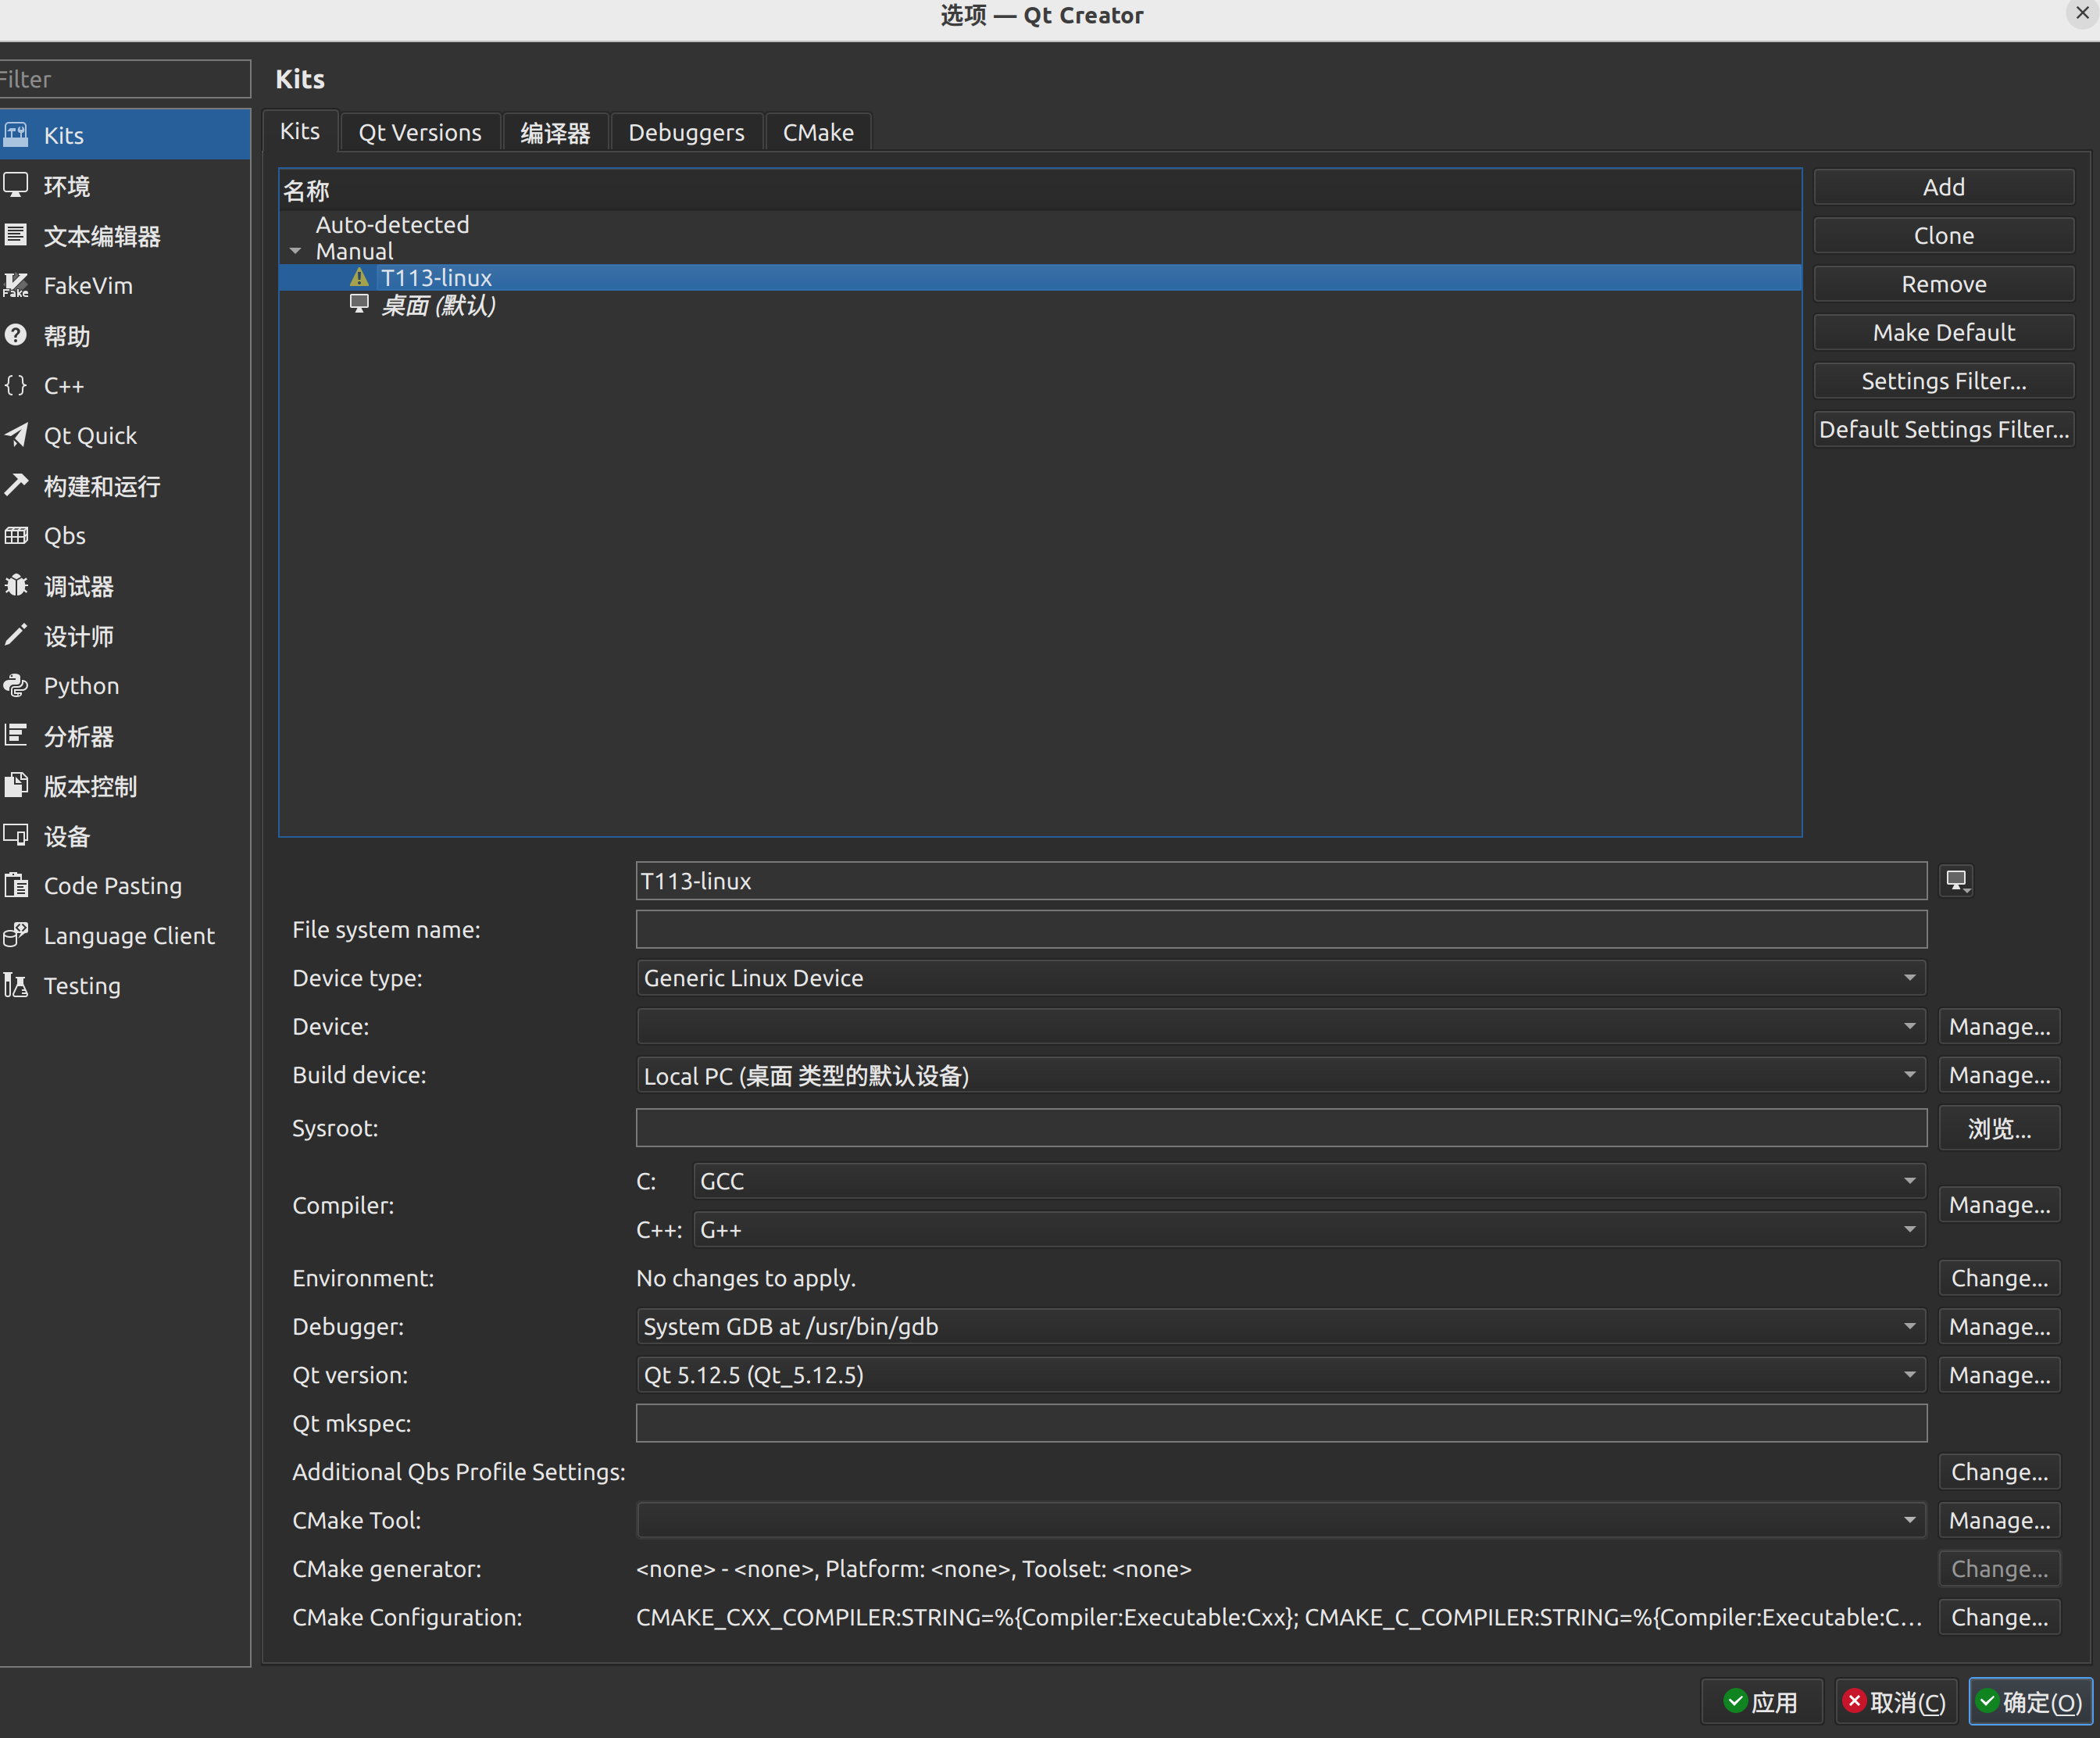Open Settings Filter... dialog

click(1943, 381)
